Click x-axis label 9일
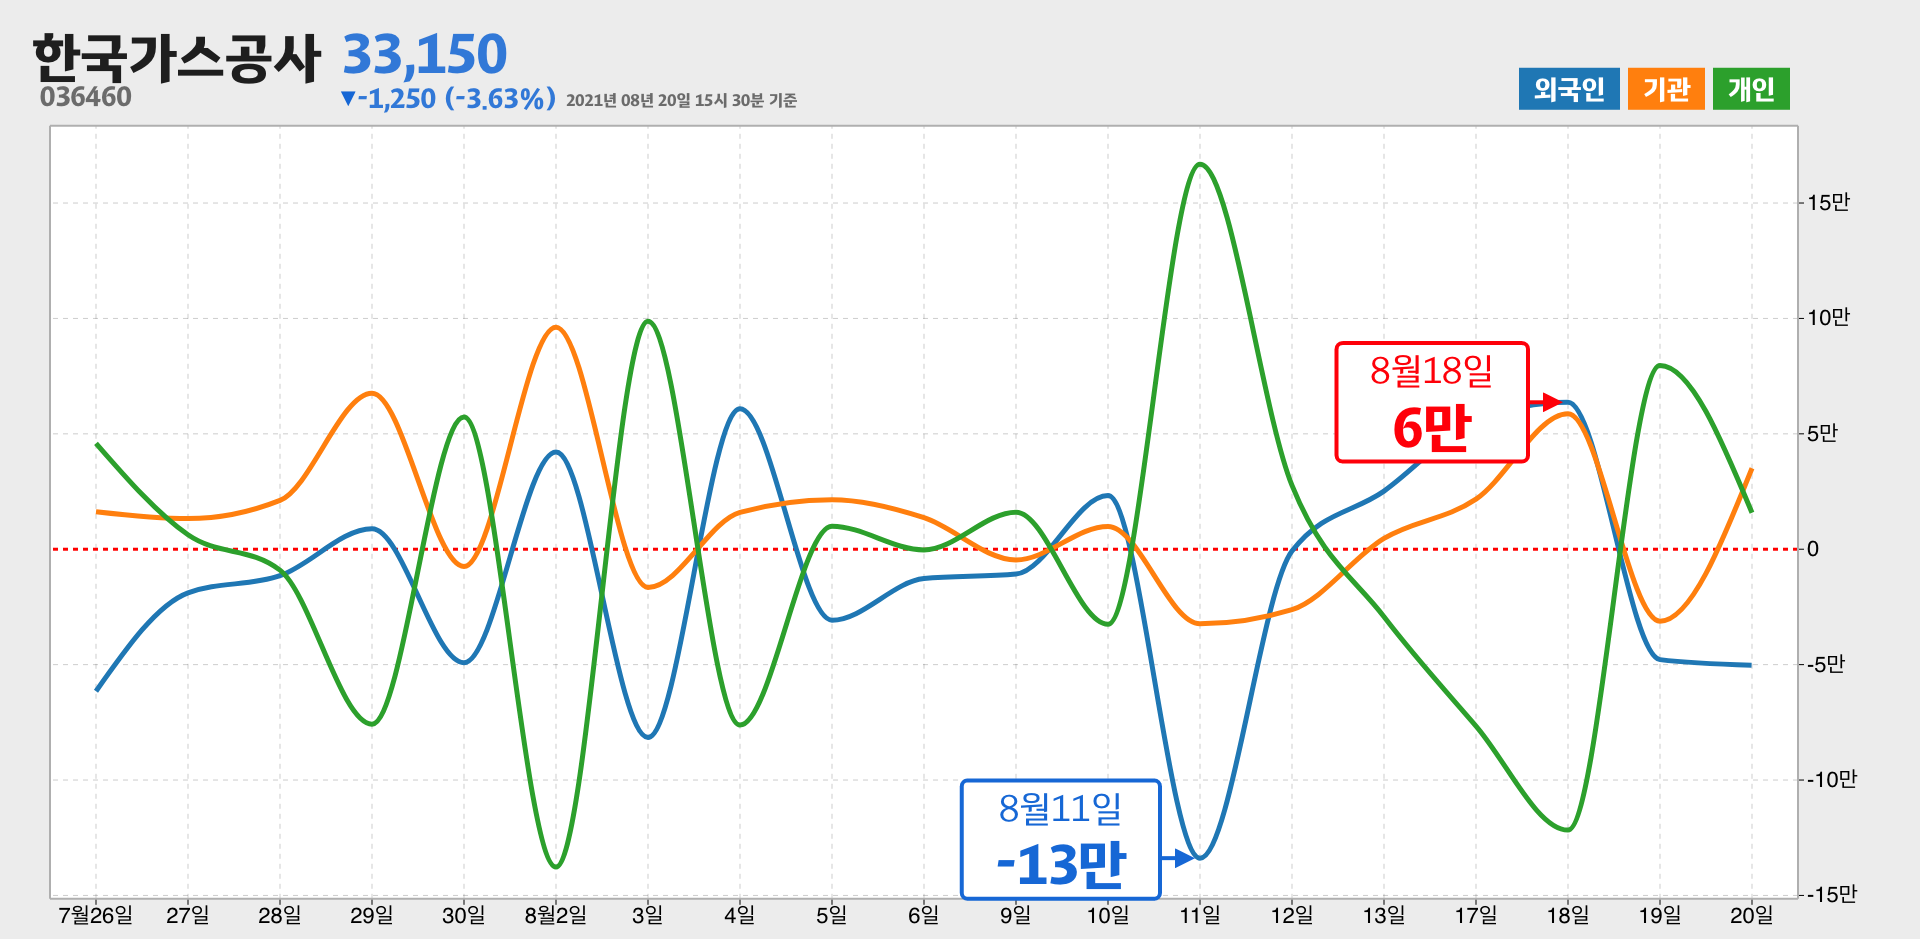The image size is (1920, 939). 1016,915
